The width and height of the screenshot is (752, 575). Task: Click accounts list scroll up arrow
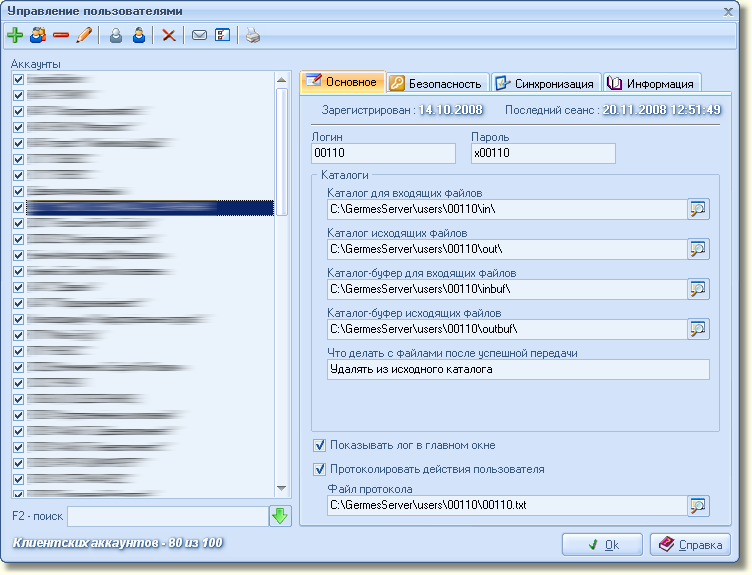tap(282, 80)
